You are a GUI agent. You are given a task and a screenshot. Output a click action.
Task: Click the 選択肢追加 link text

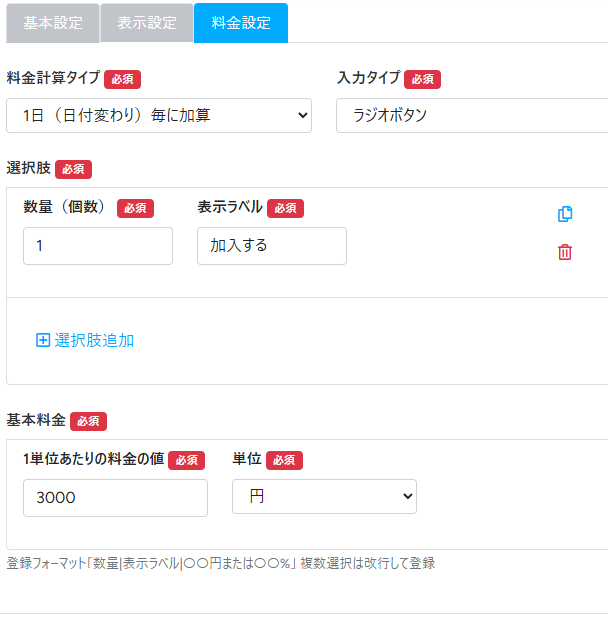94,340
